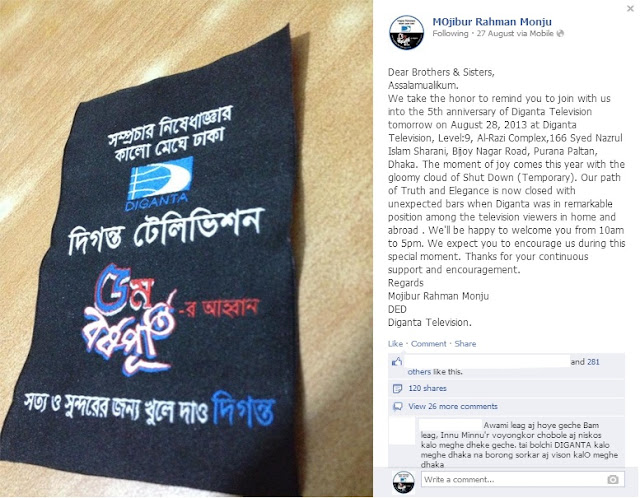Screen dimensions: 640x498
Task: Close the photo viewer with the X
Action: pos(630,9)
